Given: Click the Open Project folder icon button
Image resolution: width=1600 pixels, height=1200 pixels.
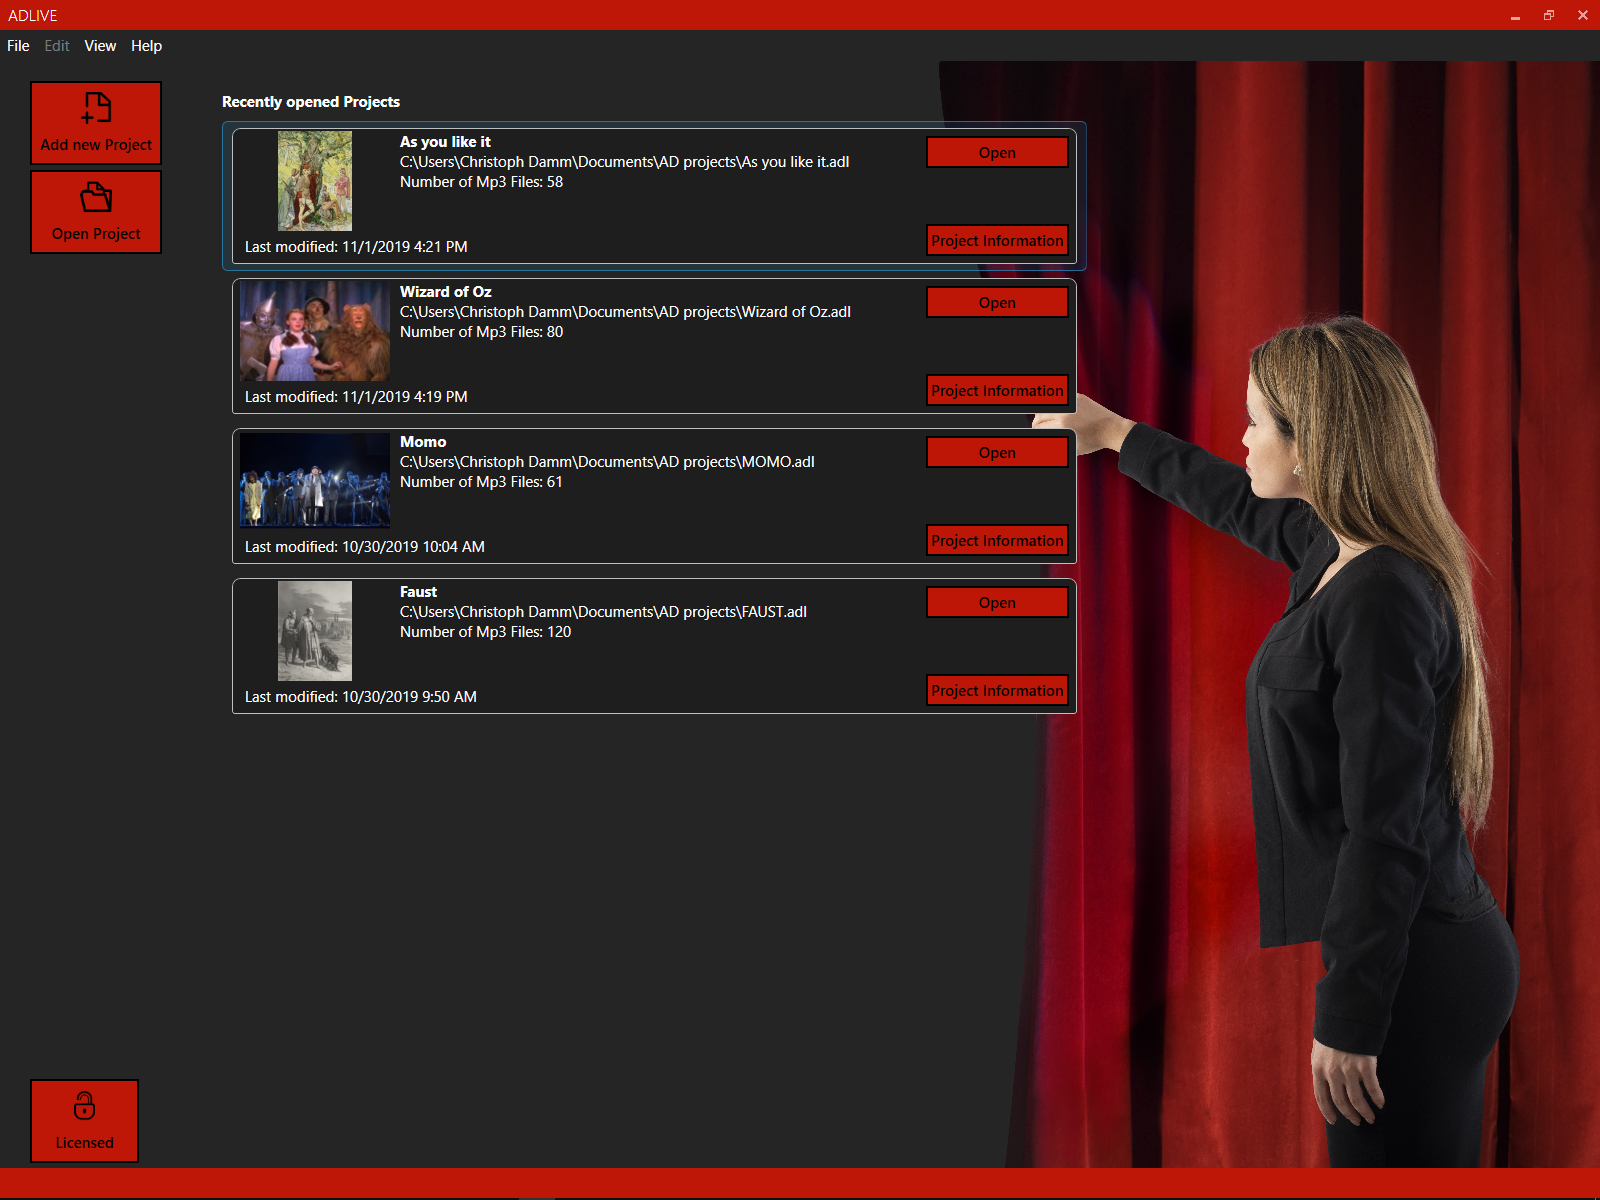Looking at the screenshot, I should click(96, 212).
